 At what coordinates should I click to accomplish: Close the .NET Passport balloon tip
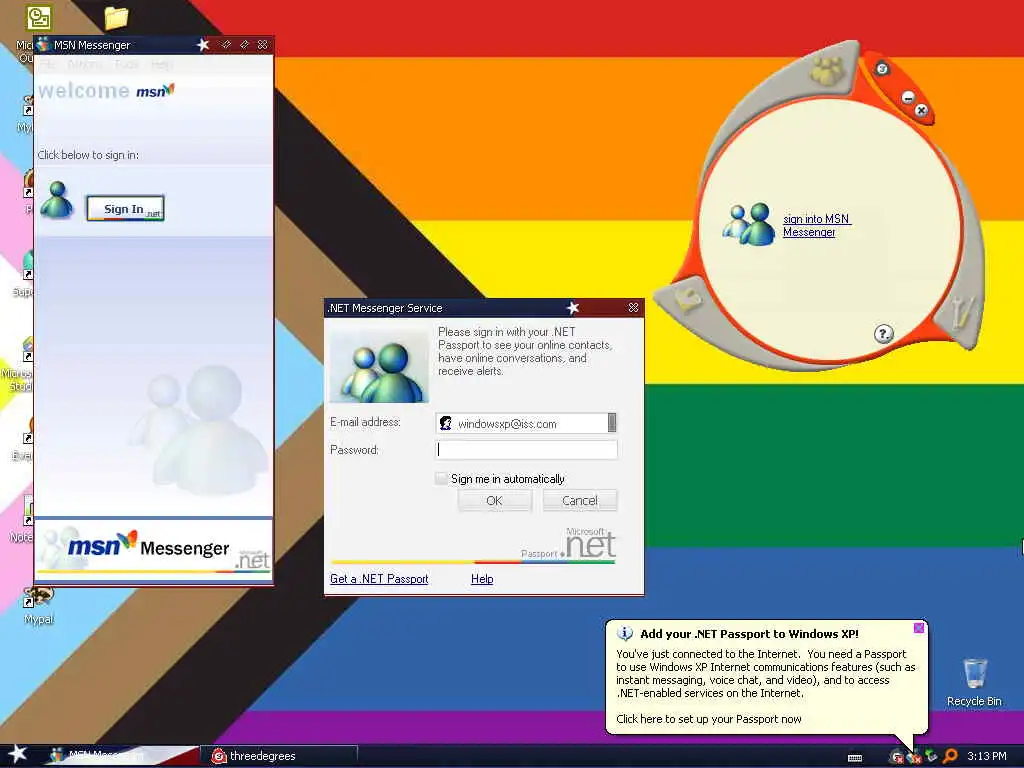(x=919, y=628)
